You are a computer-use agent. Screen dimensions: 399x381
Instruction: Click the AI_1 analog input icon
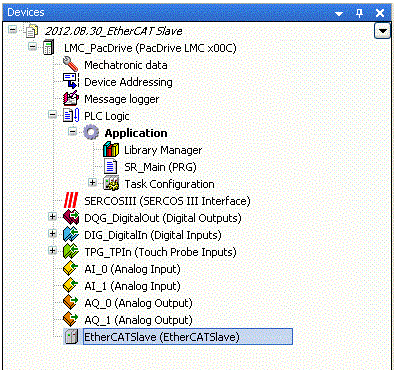71,285
